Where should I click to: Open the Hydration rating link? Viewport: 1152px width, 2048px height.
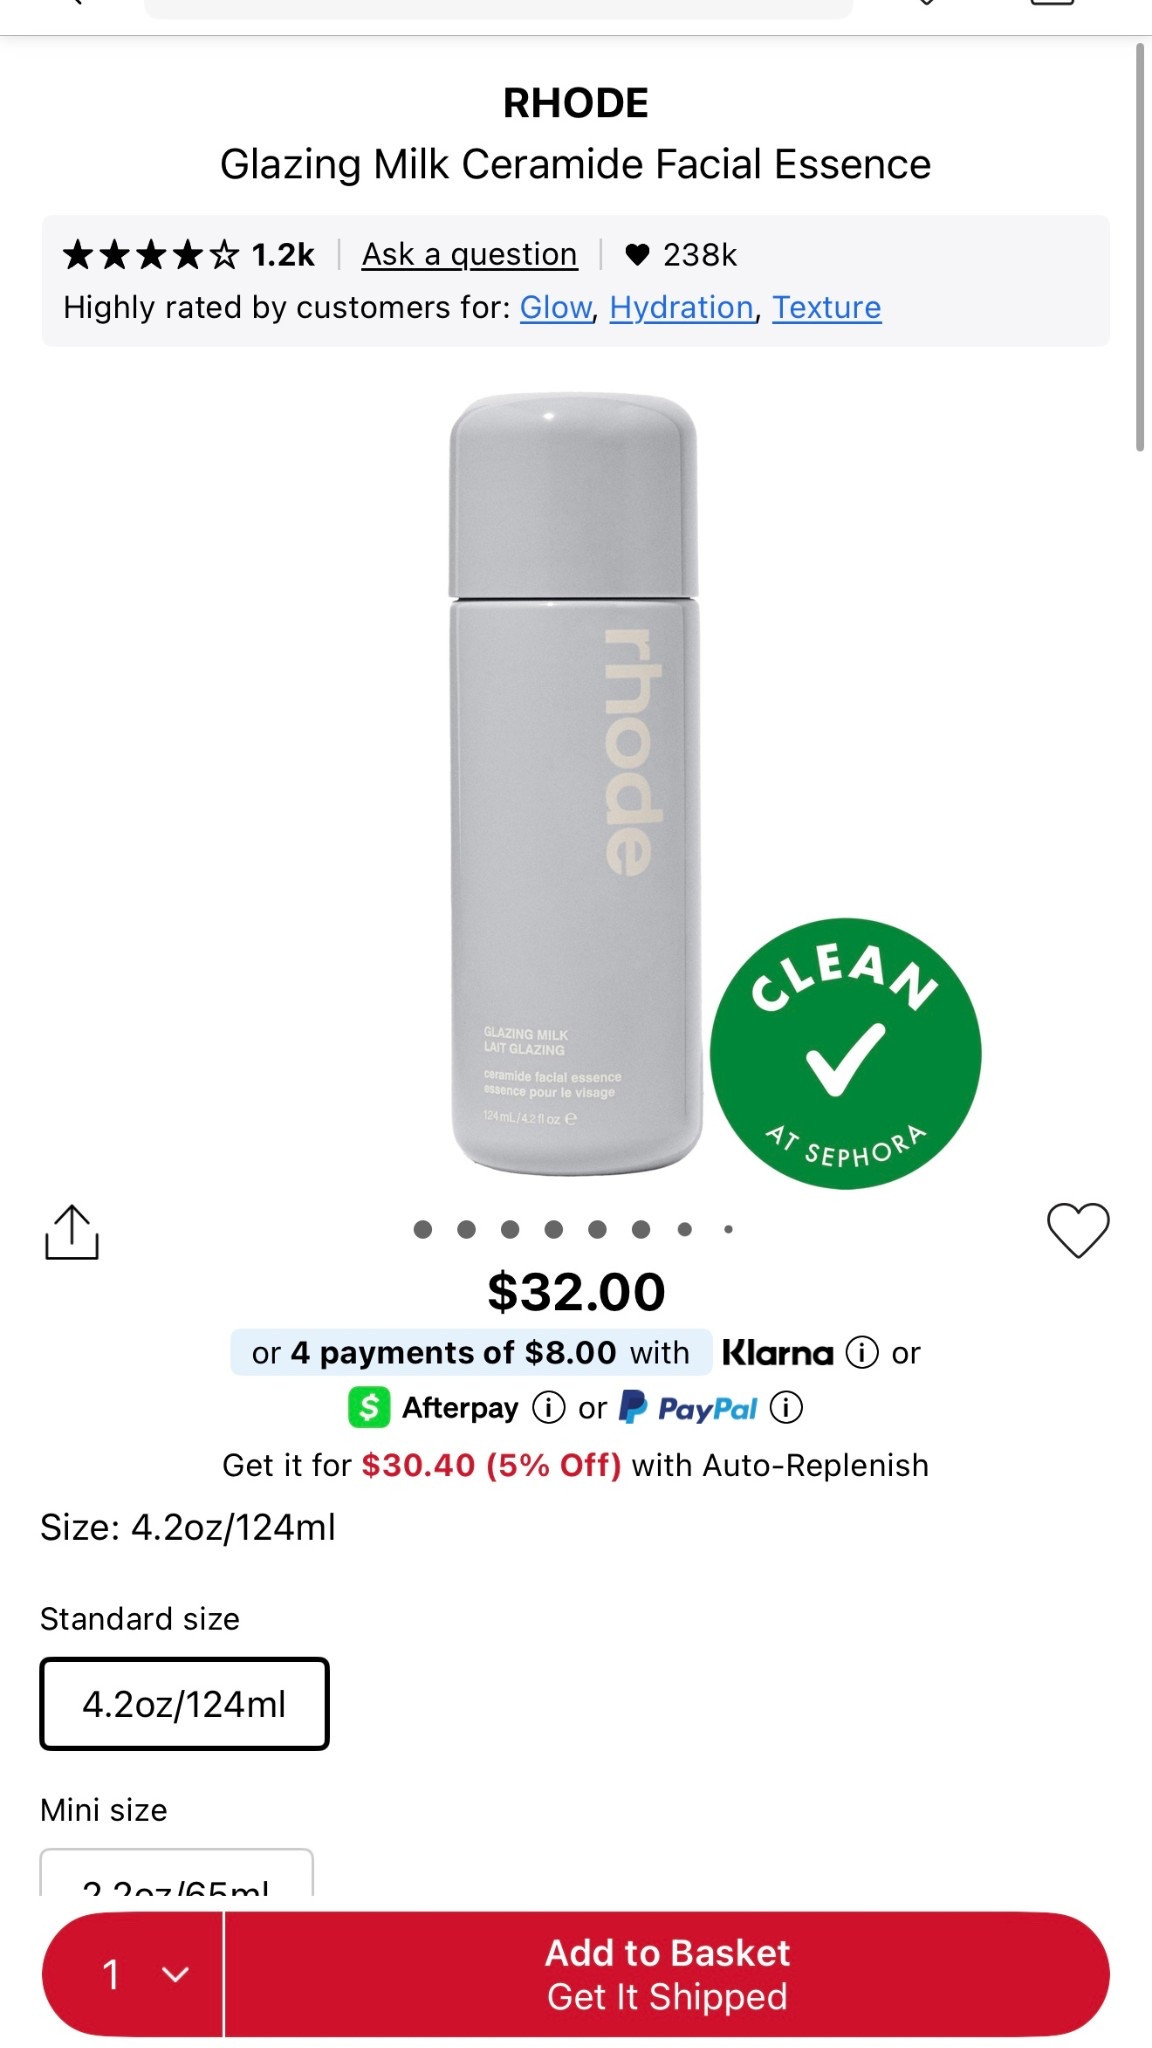coord(682,307)
